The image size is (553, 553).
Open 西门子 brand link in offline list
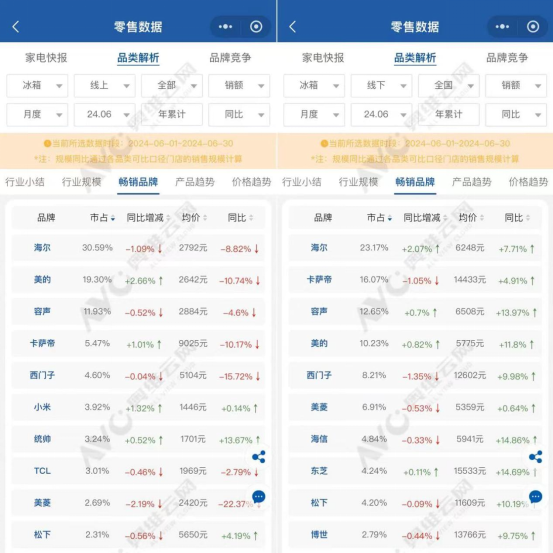(319, 375)
